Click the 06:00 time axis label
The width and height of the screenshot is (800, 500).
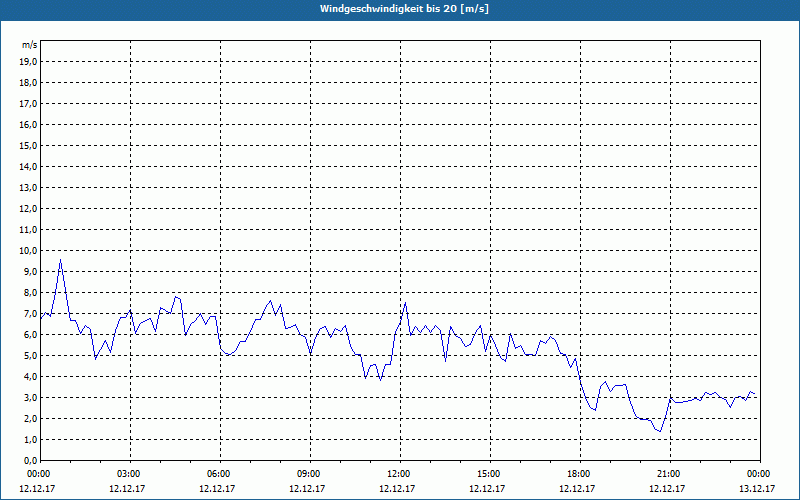click(x=220, y=474)
